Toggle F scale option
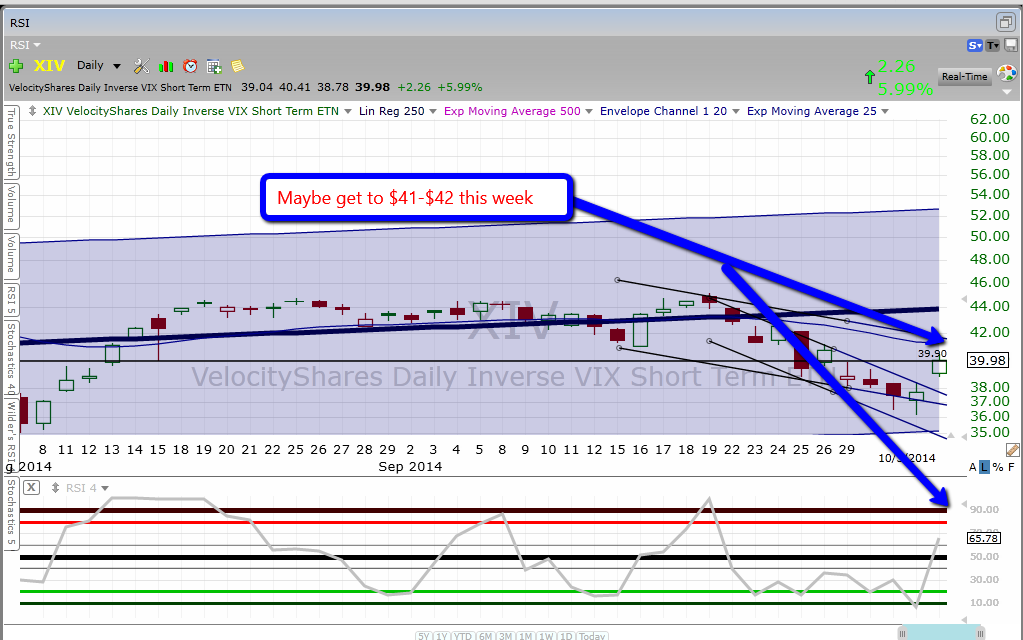Image resolution: width=1023 pixels, height=640 pixels. [1011, 467]
